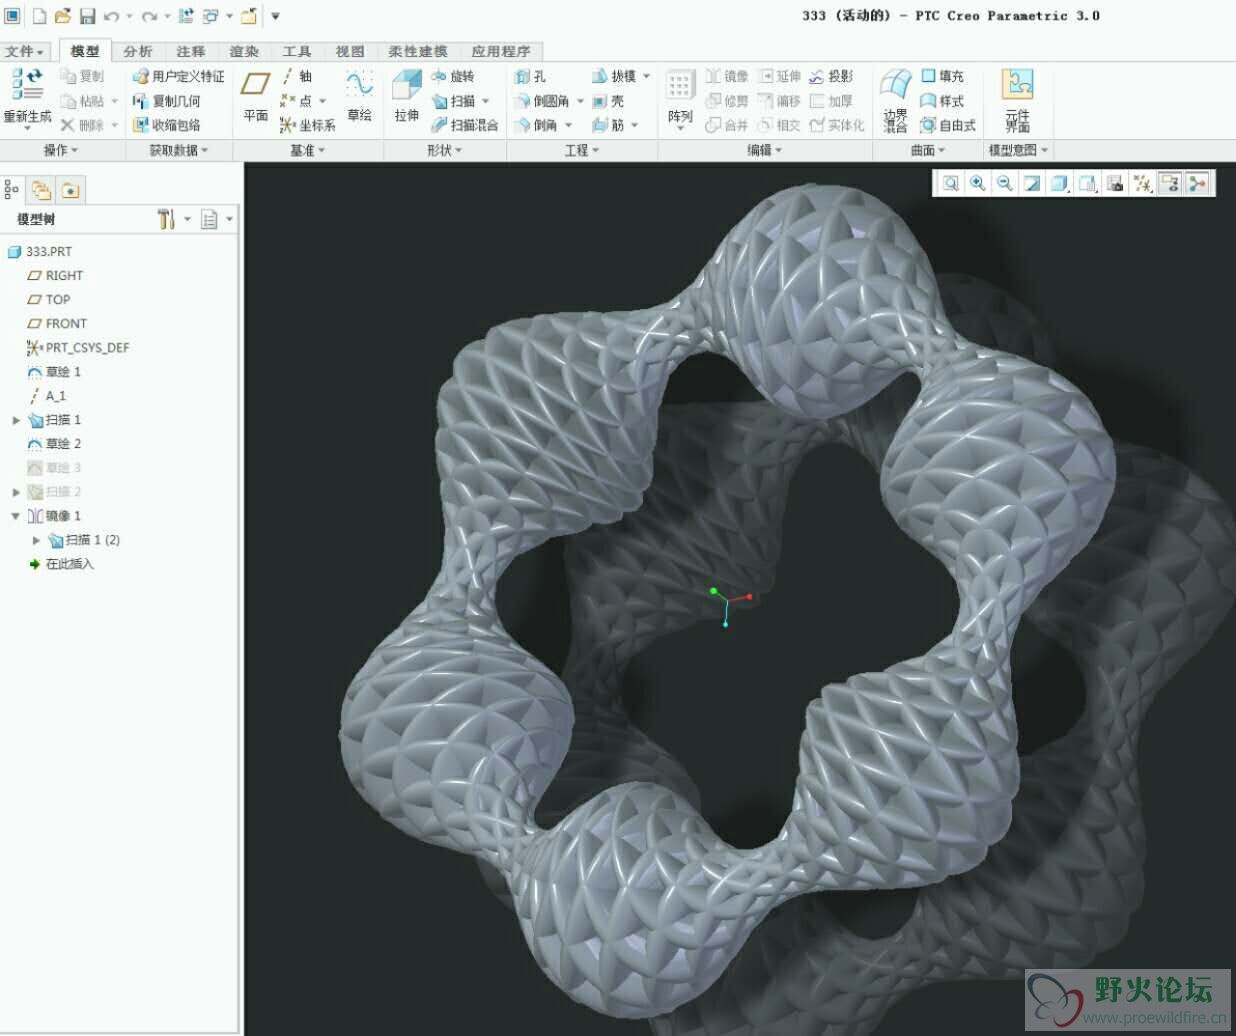
Task: Open the 阵列 (Pattern) tool
Action: (680, 97)
